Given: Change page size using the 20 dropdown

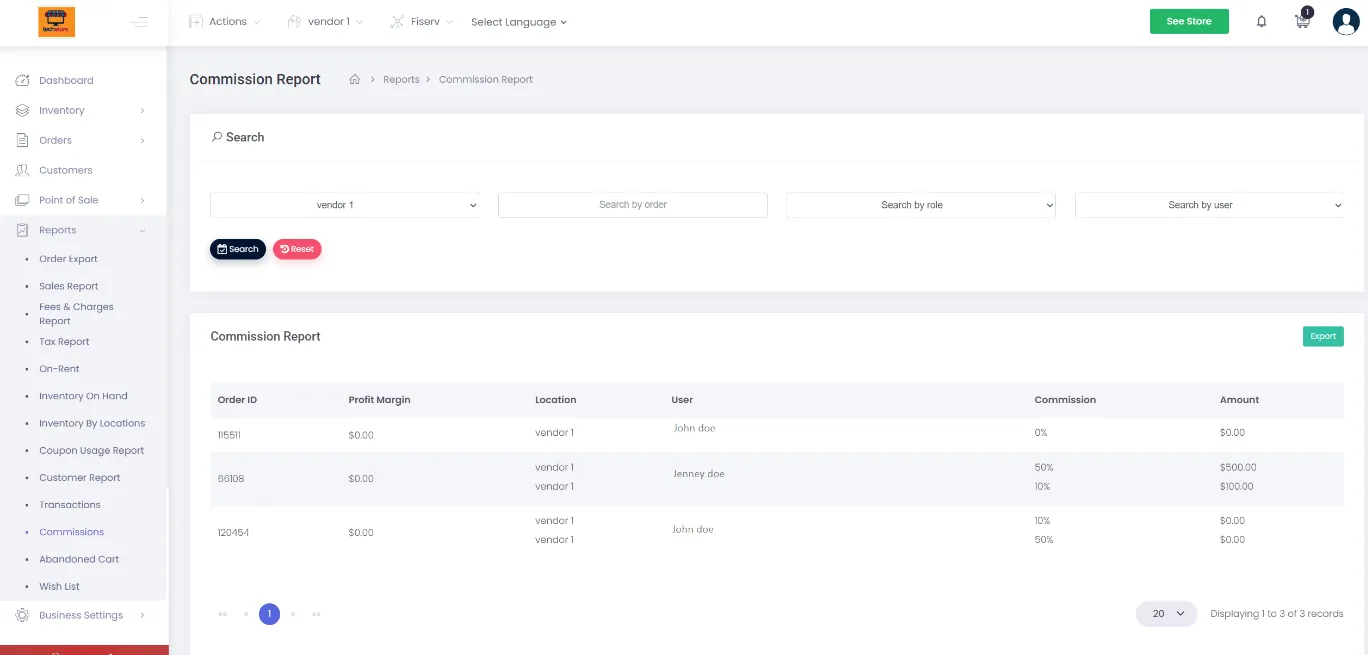Looking at the screenshot, I should (1165, 613).
